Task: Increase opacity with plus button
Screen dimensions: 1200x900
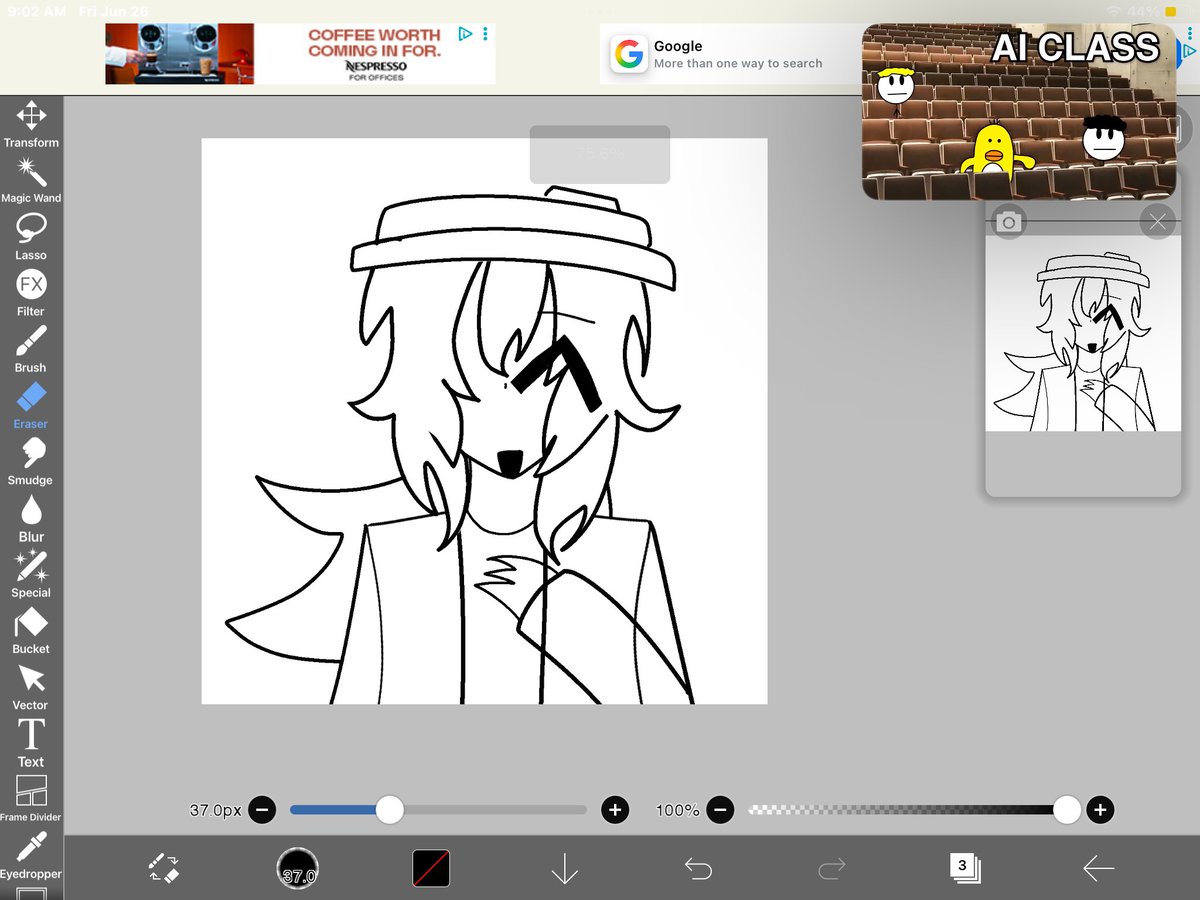Action: (1101, 810)
